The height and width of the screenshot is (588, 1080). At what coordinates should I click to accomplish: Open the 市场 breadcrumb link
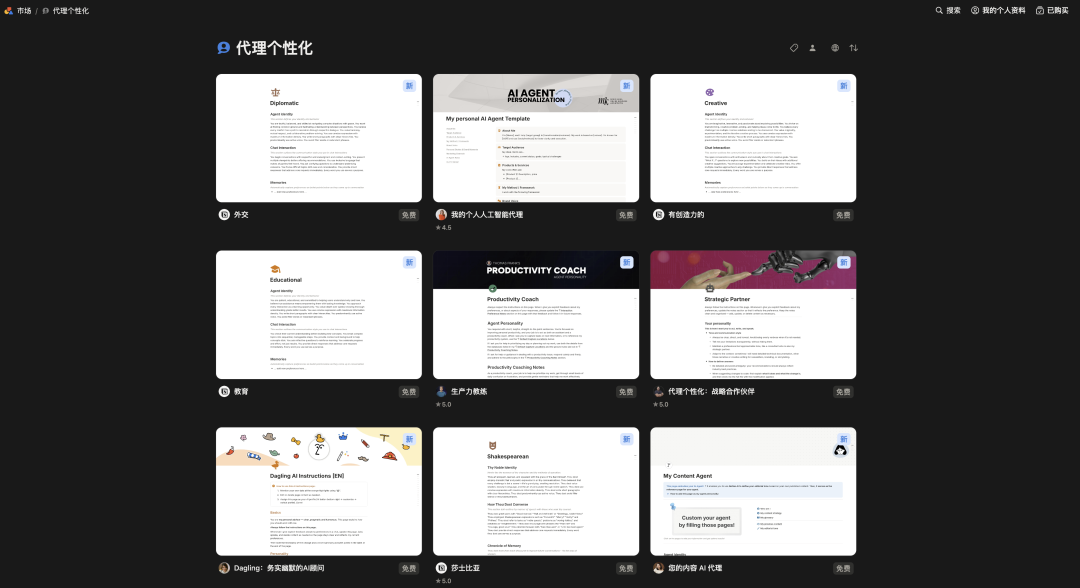point(24,10)
